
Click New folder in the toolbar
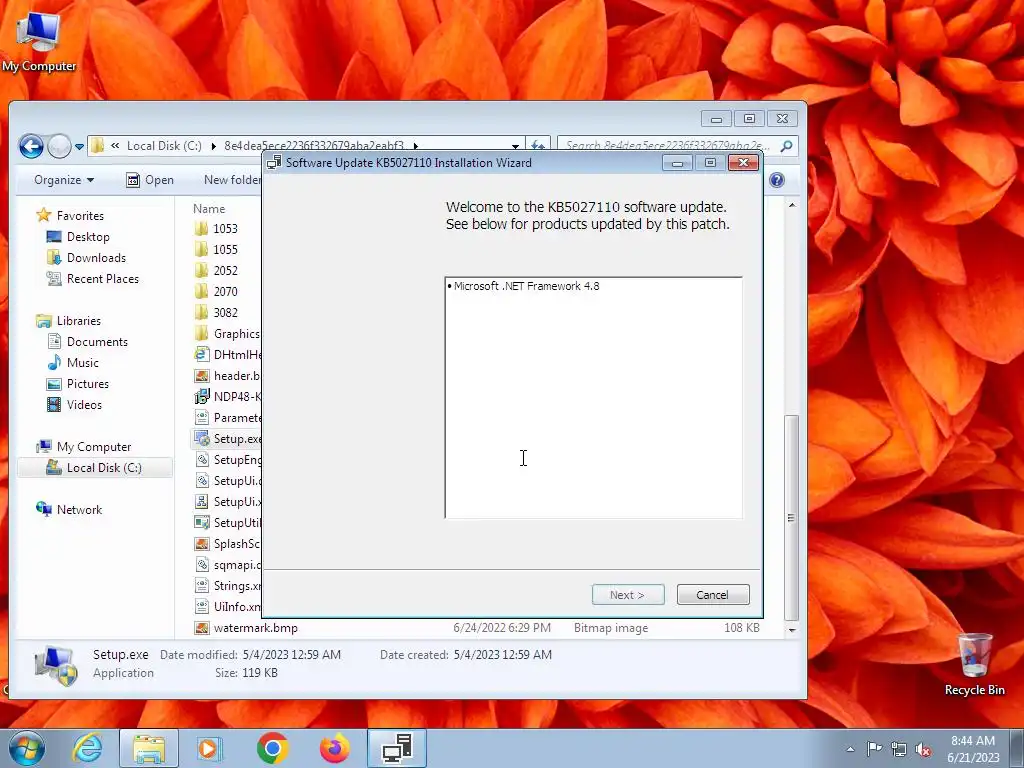coord(232,180)
